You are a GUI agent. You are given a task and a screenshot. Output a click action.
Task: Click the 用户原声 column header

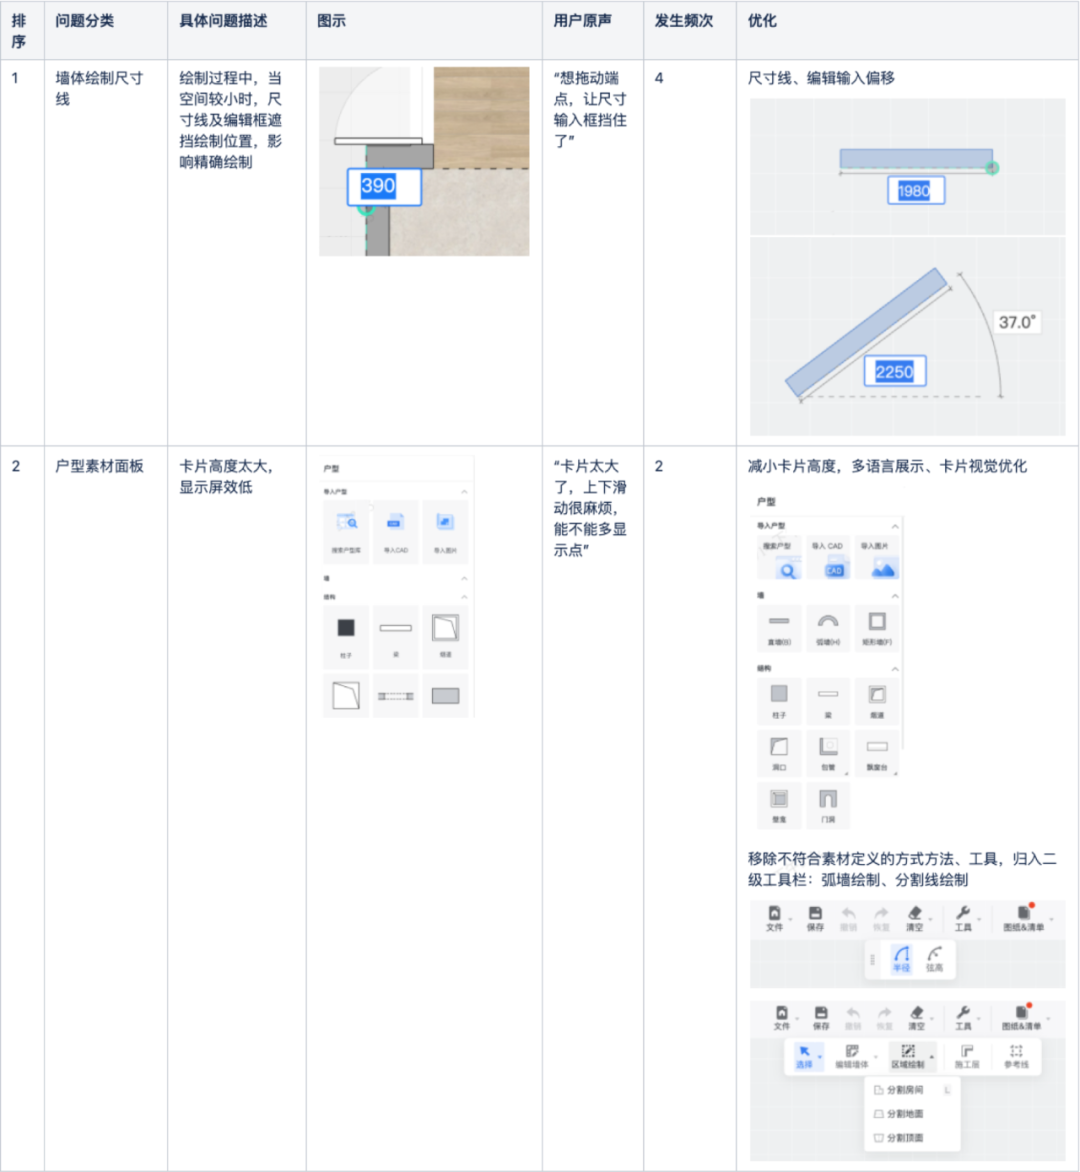point(582,21)
